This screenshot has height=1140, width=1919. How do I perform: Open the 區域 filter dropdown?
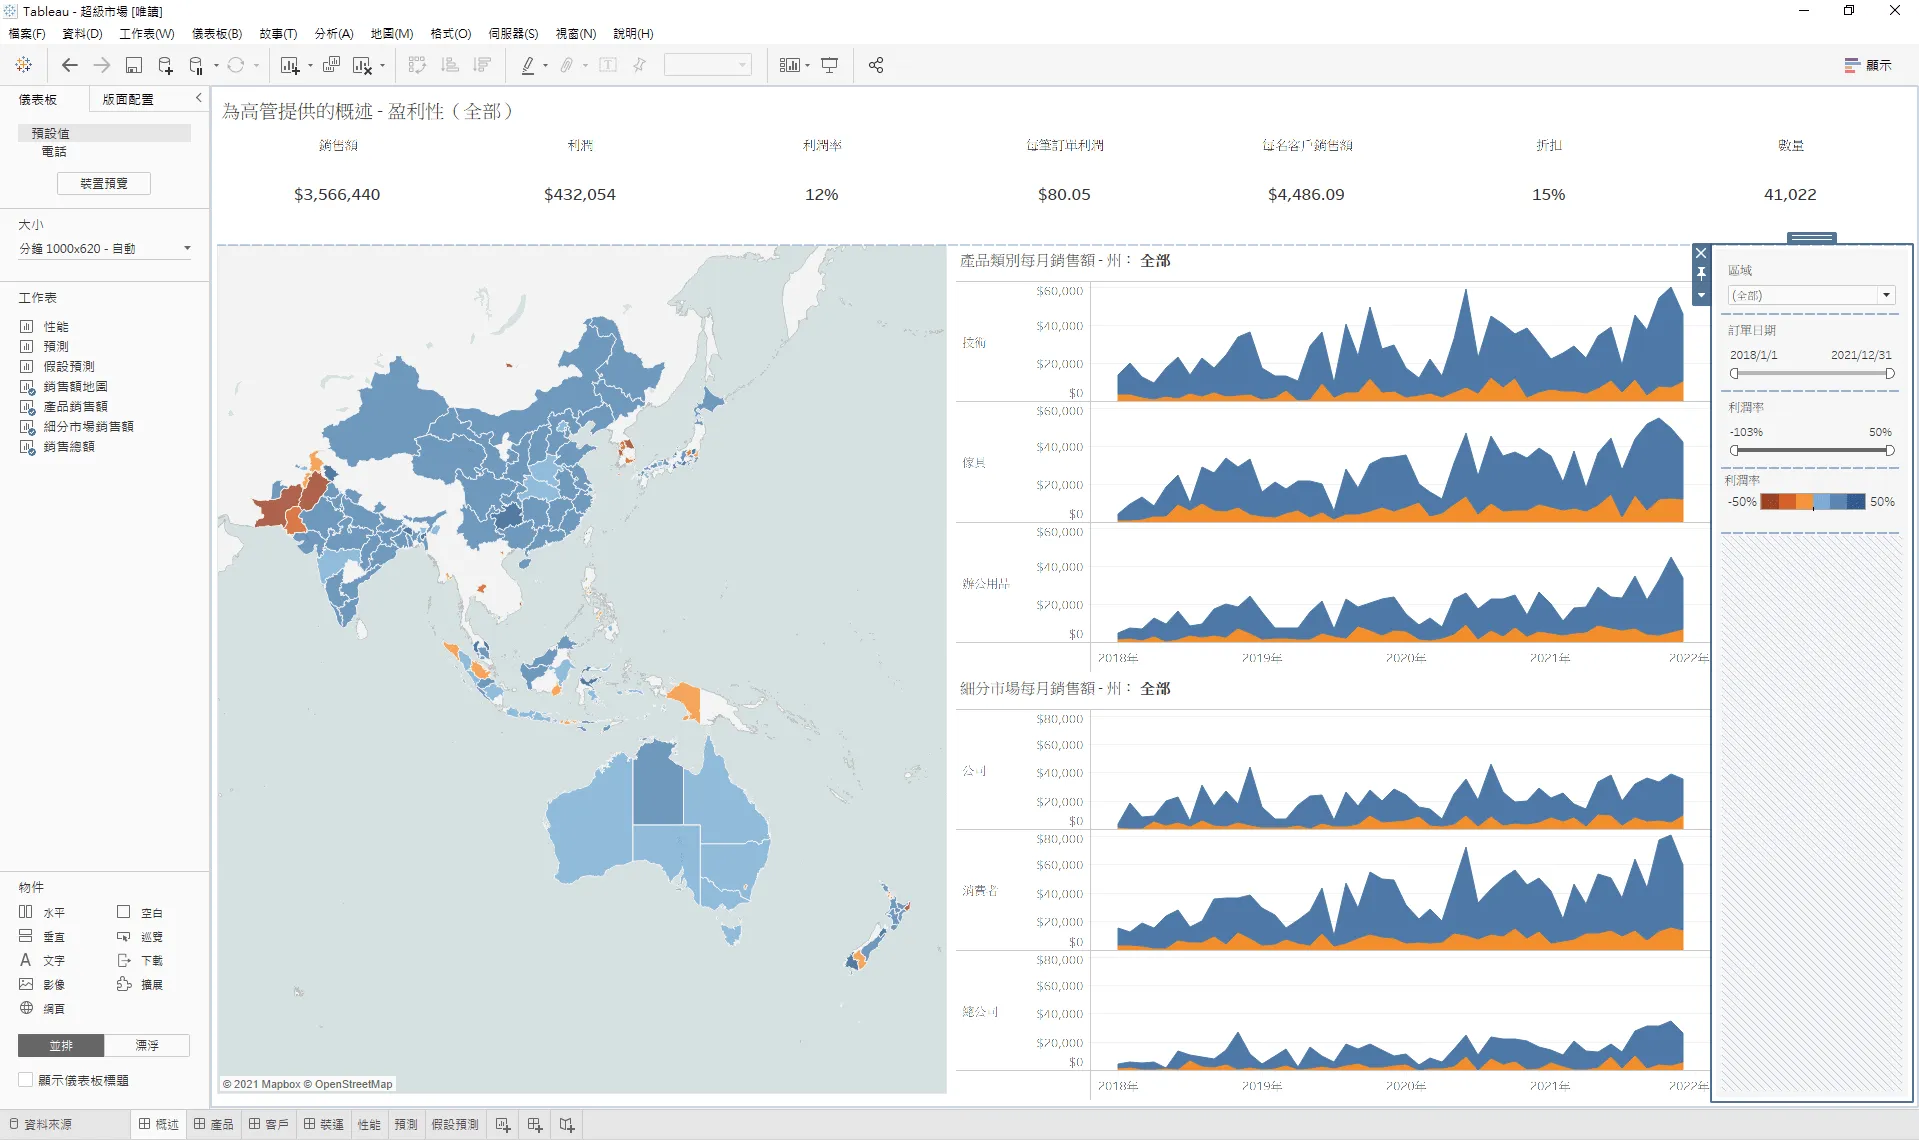click(x=1811, y=295)
